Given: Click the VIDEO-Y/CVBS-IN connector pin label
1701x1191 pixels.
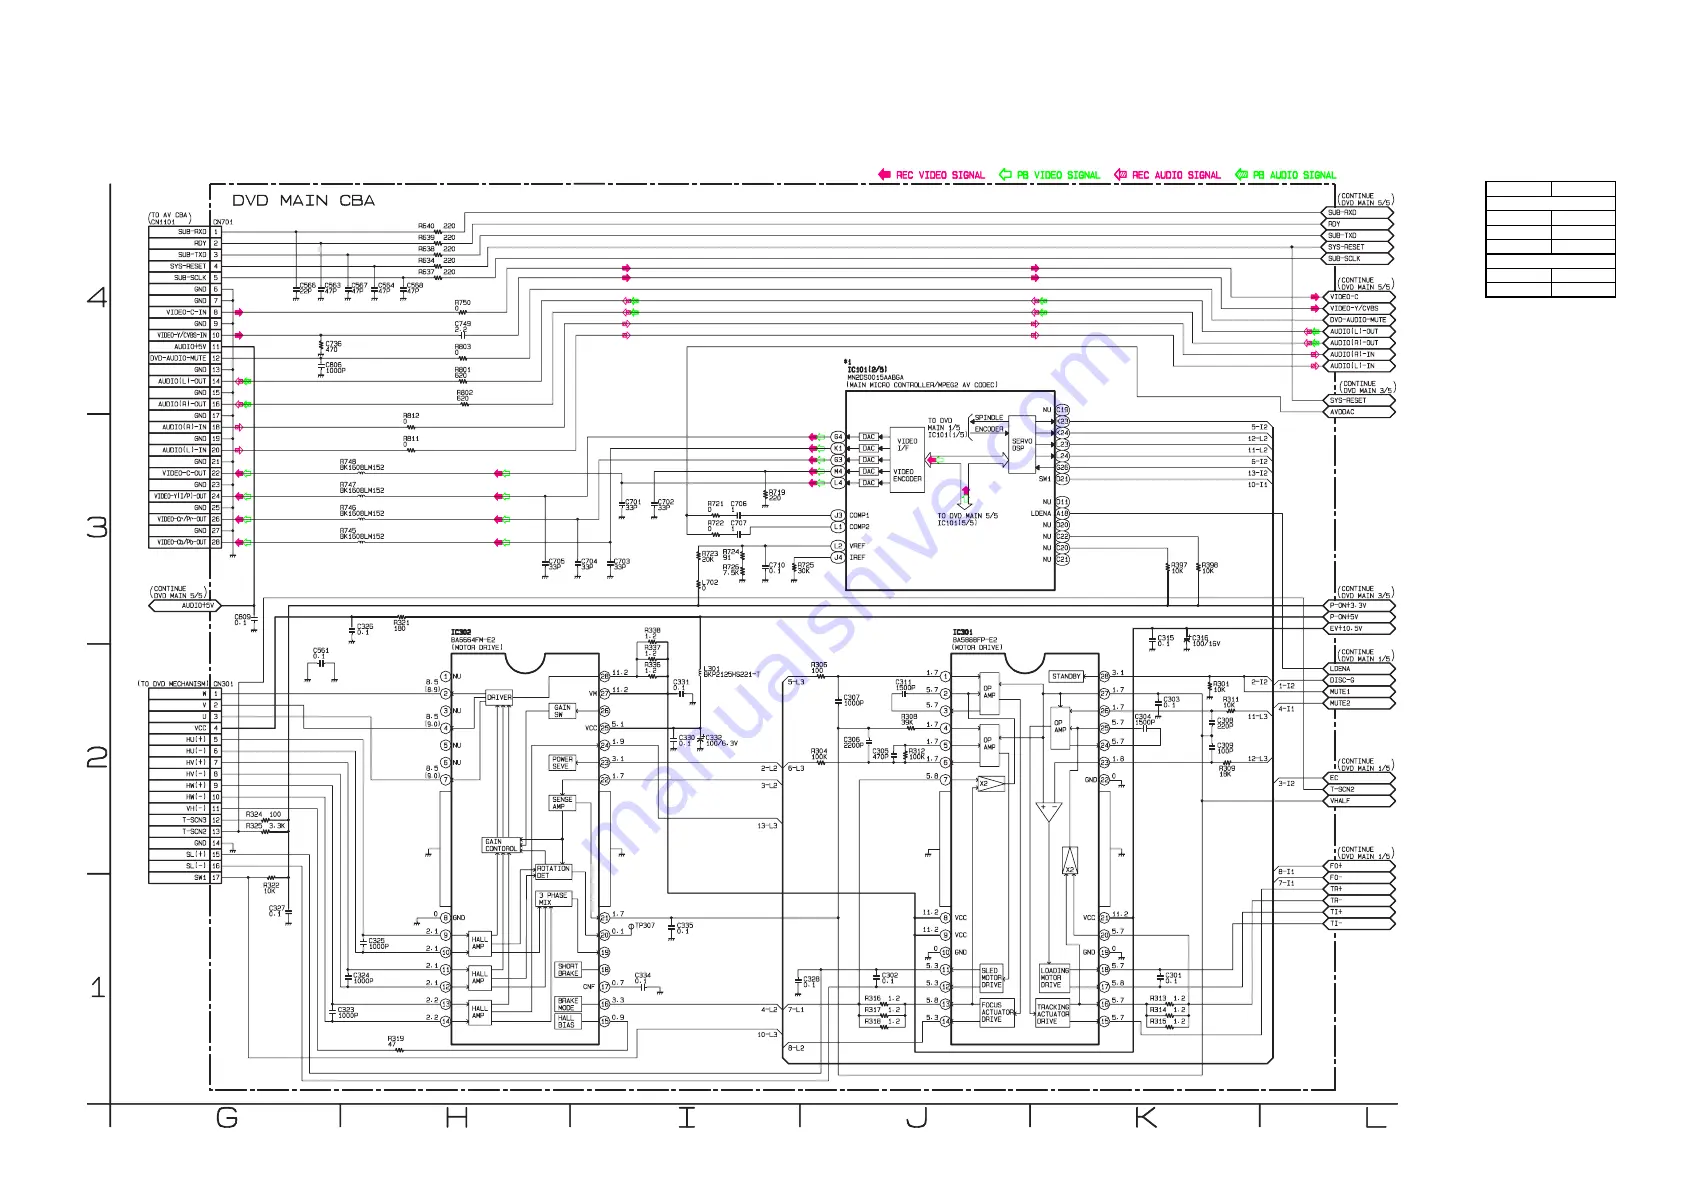Looking at the screenshot, I should [x=181, y=335].
